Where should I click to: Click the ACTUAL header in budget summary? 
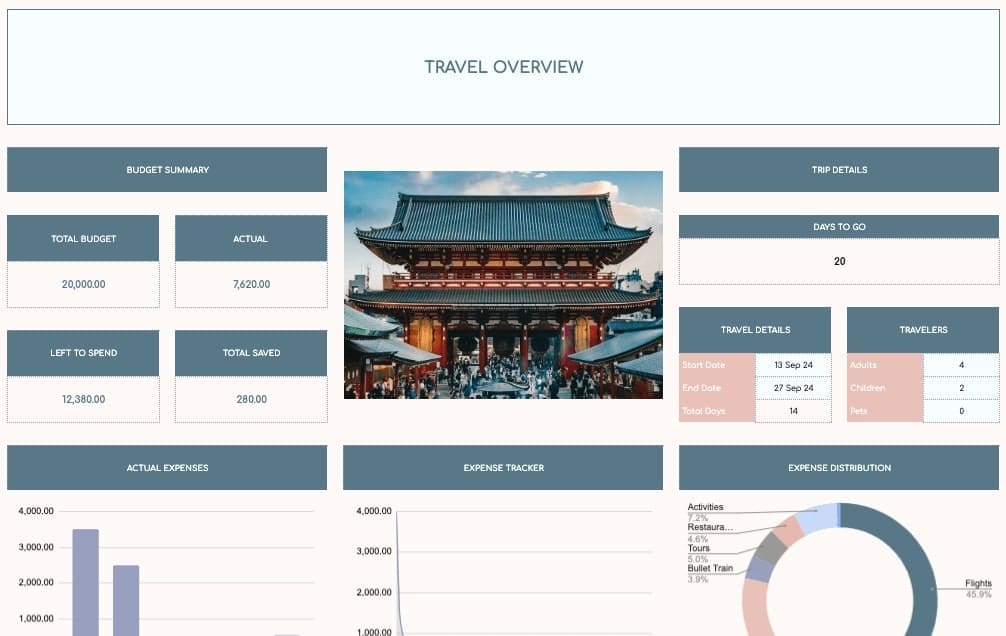(251, 238)
